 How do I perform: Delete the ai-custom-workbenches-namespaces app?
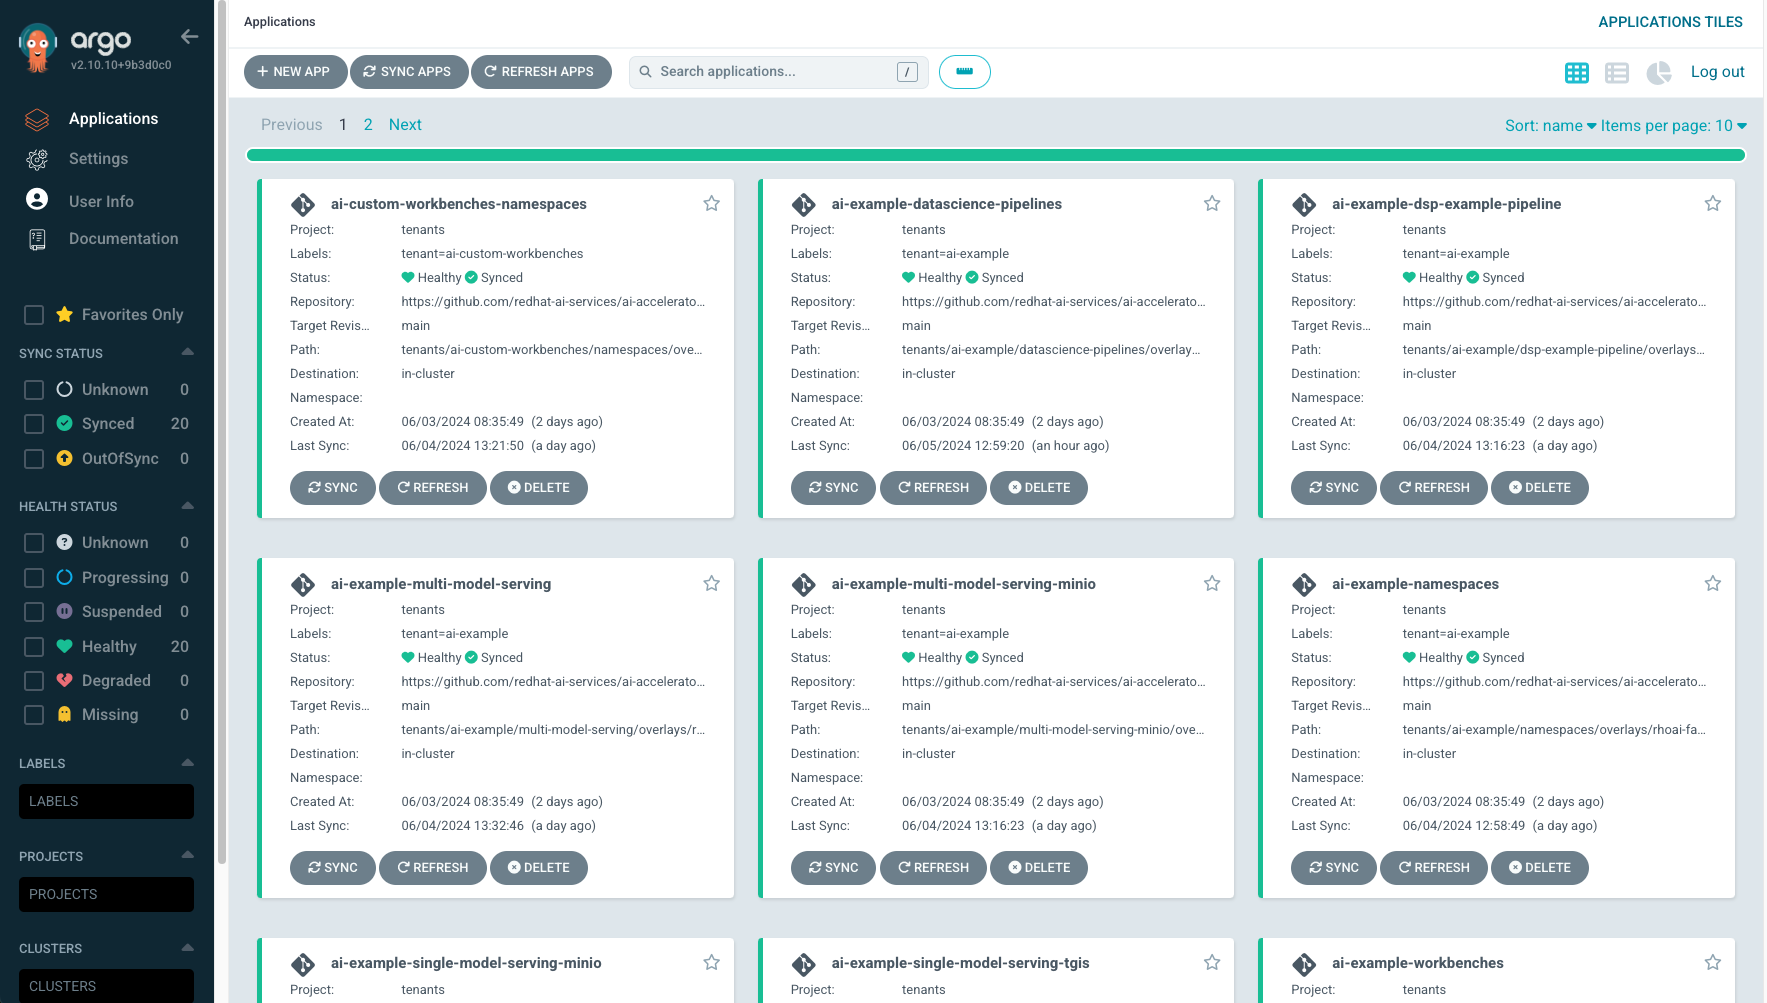coord(539,488)
